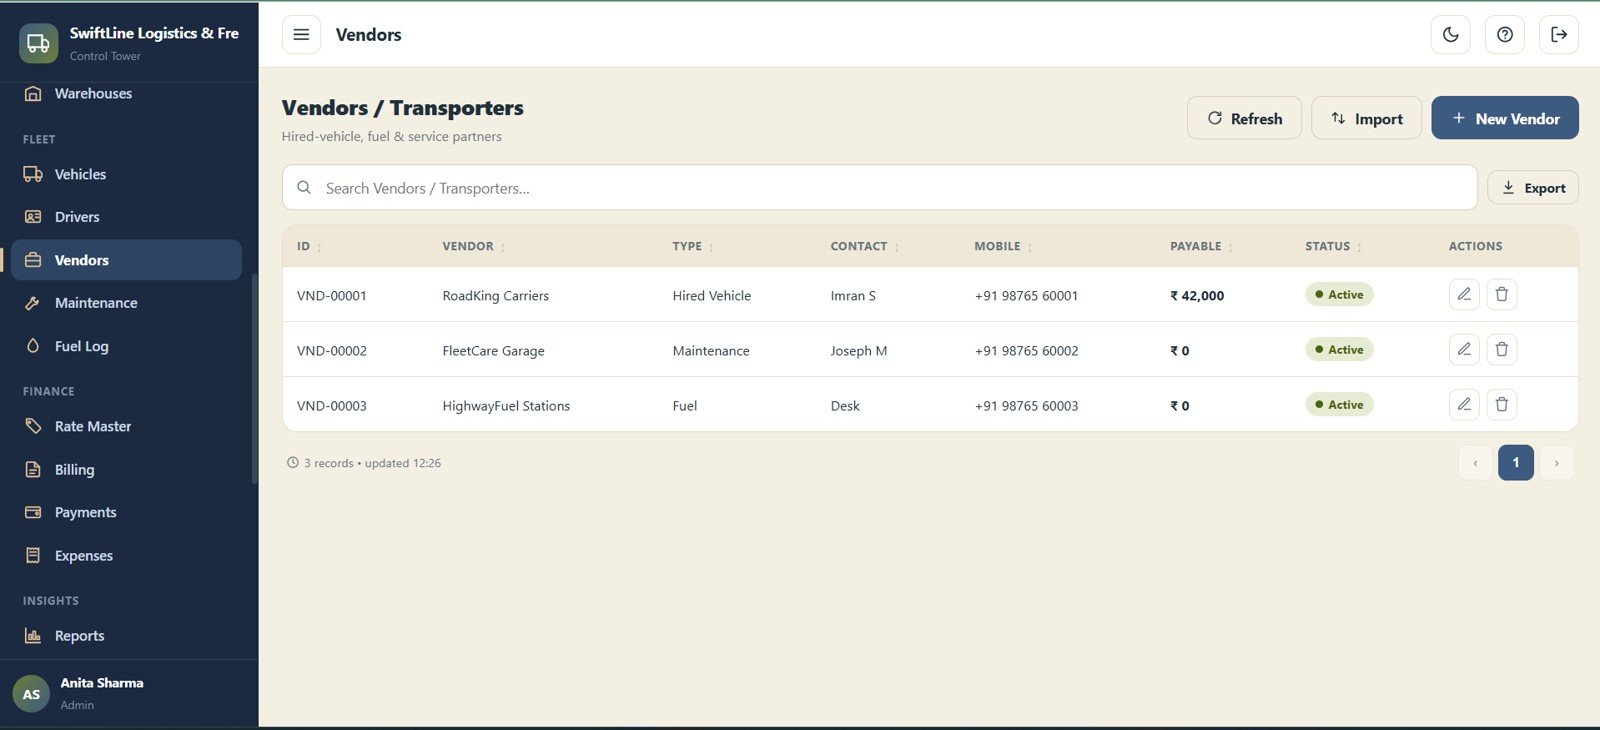Delete the FleetCare Garage vendor

[x=1502, y=349]
